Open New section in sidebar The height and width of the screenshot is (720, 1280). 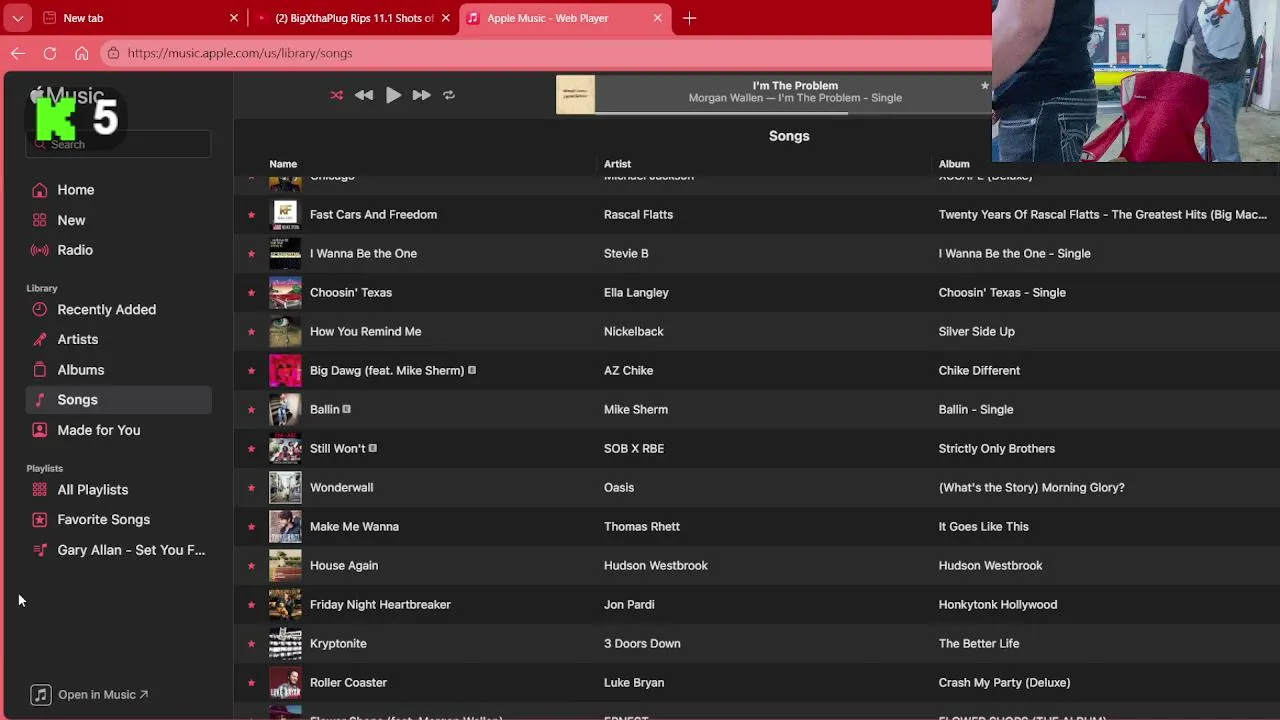[x=118, y=220]
